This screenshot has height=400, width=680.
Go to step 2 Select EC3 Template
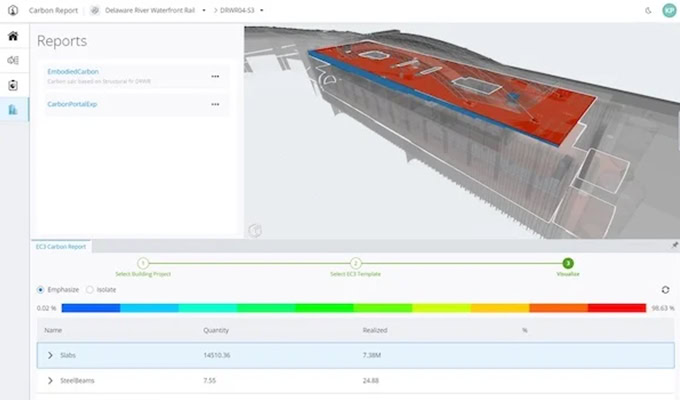coord(356,263)
